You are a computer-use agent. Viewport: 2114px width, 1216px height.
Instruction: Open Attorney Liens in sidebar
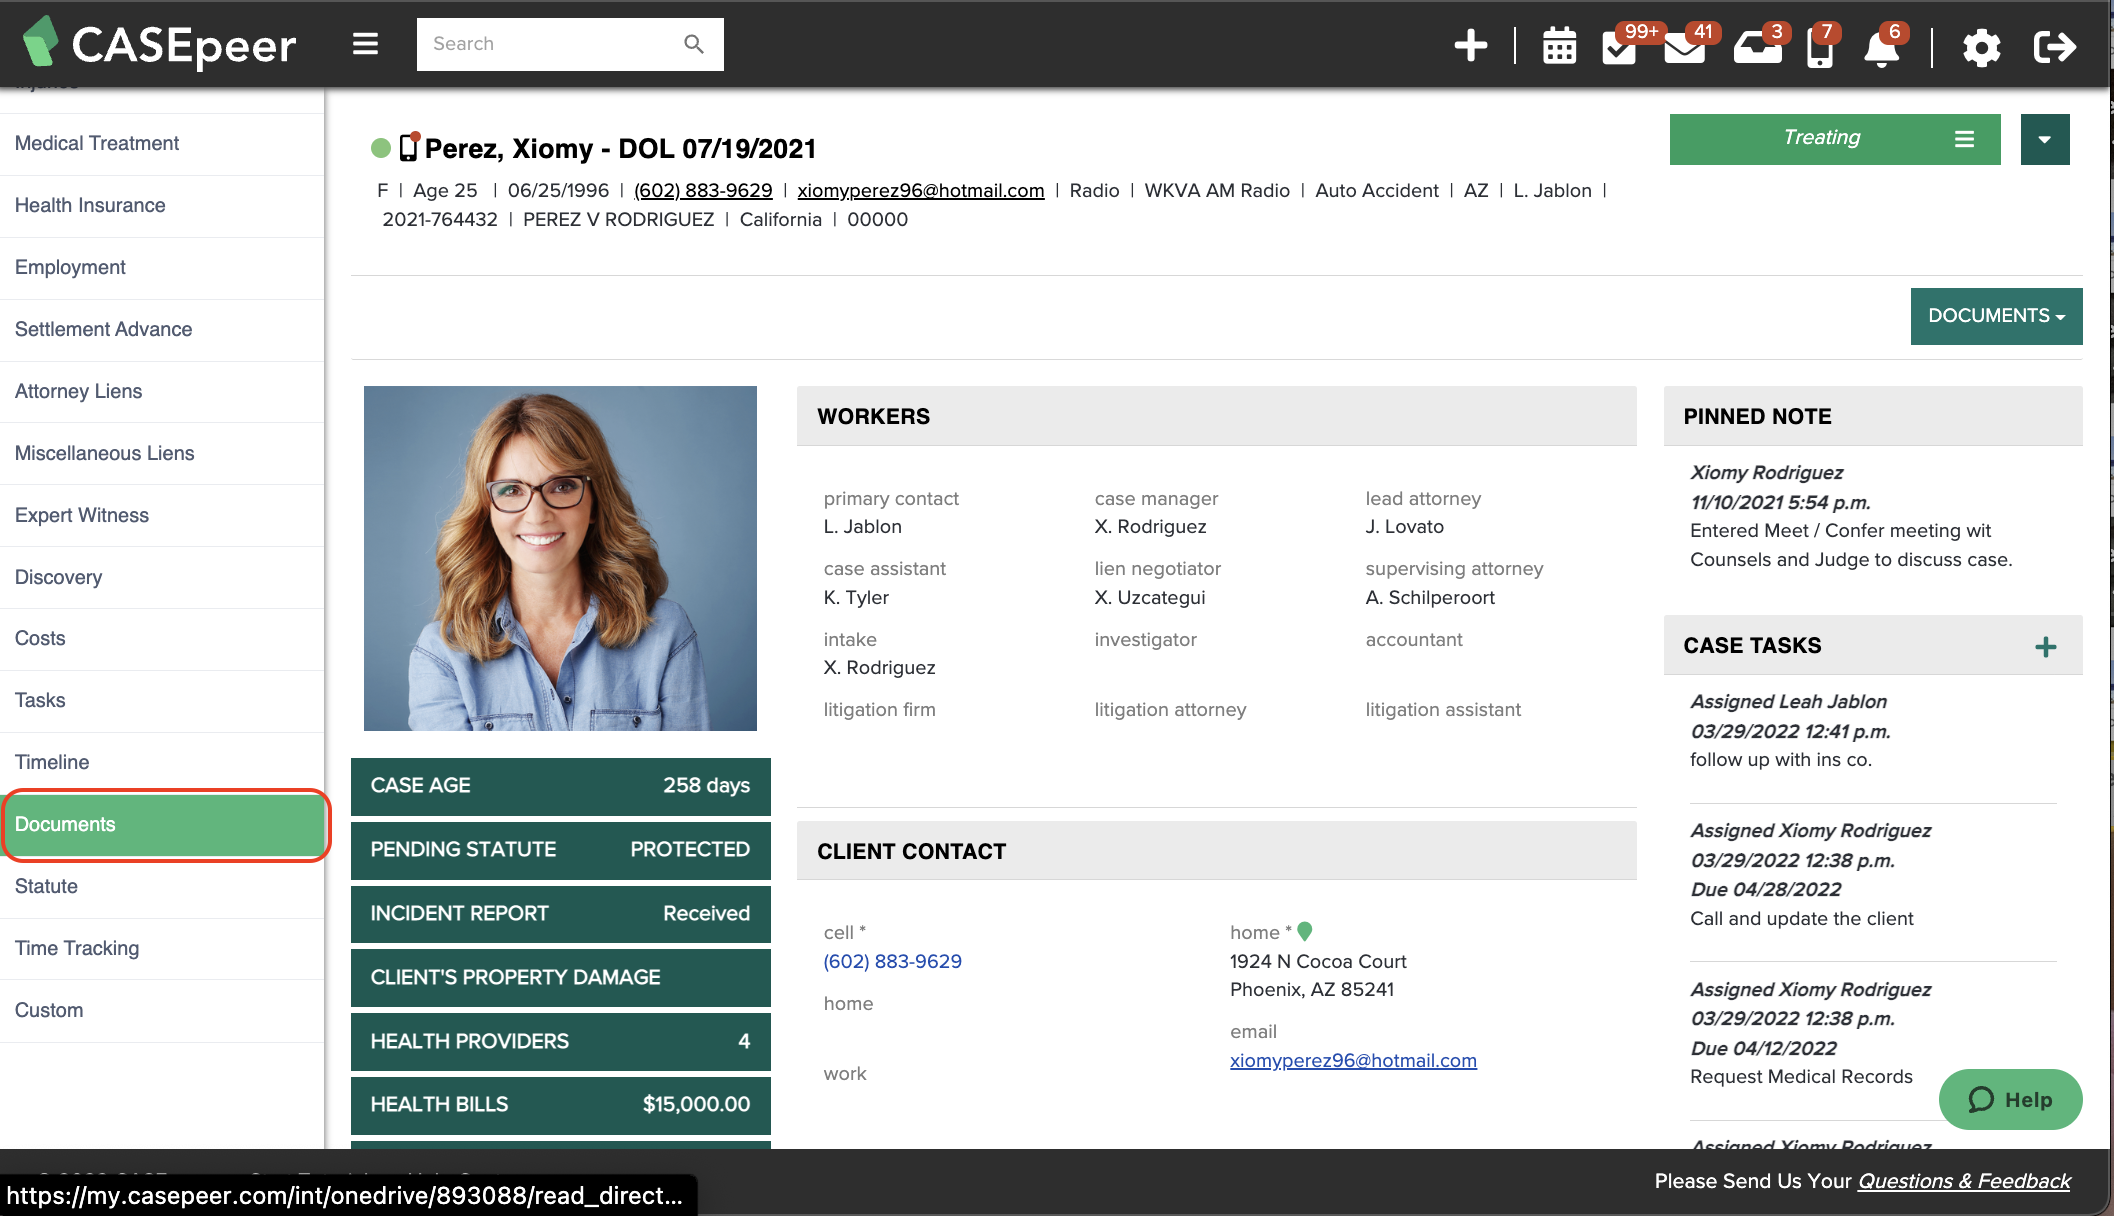162,392
